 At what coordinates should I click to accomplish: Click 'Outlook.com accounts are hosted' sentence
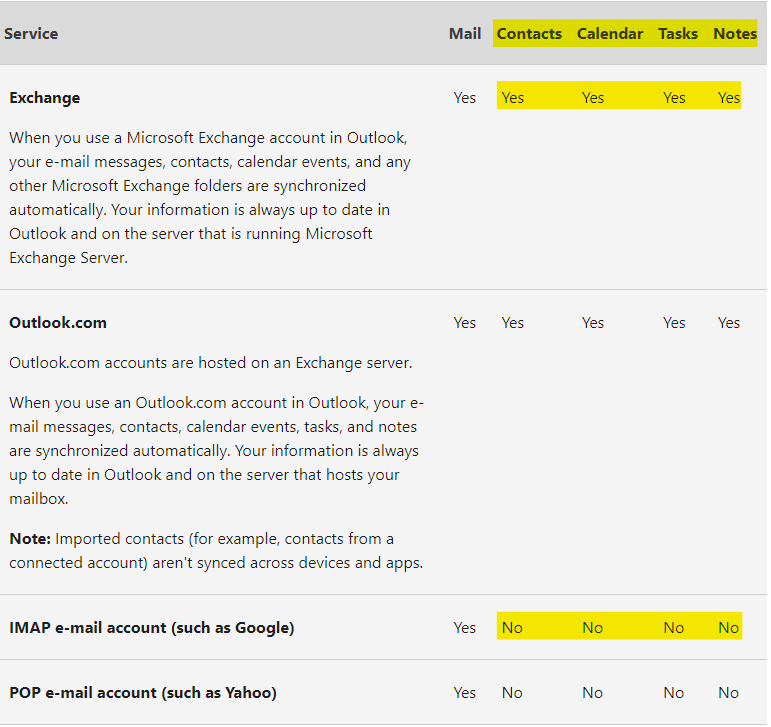coord(210,363)
